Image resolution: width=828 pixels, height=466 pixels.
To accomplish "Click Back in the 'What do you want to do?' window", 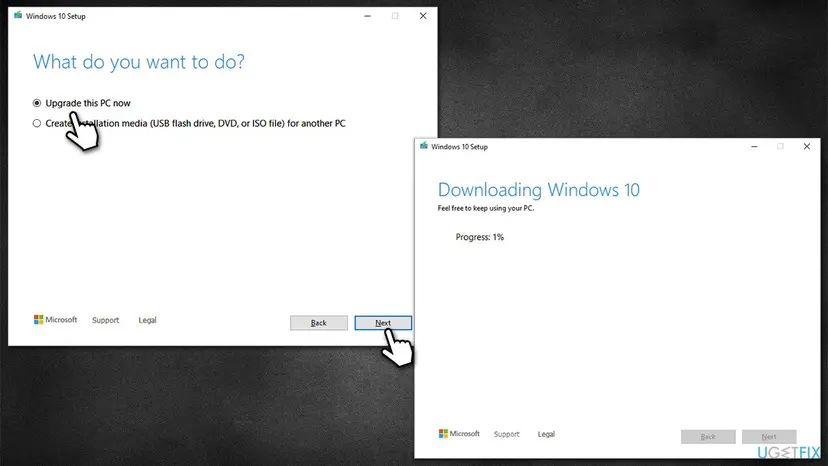I will click(318, 323).
